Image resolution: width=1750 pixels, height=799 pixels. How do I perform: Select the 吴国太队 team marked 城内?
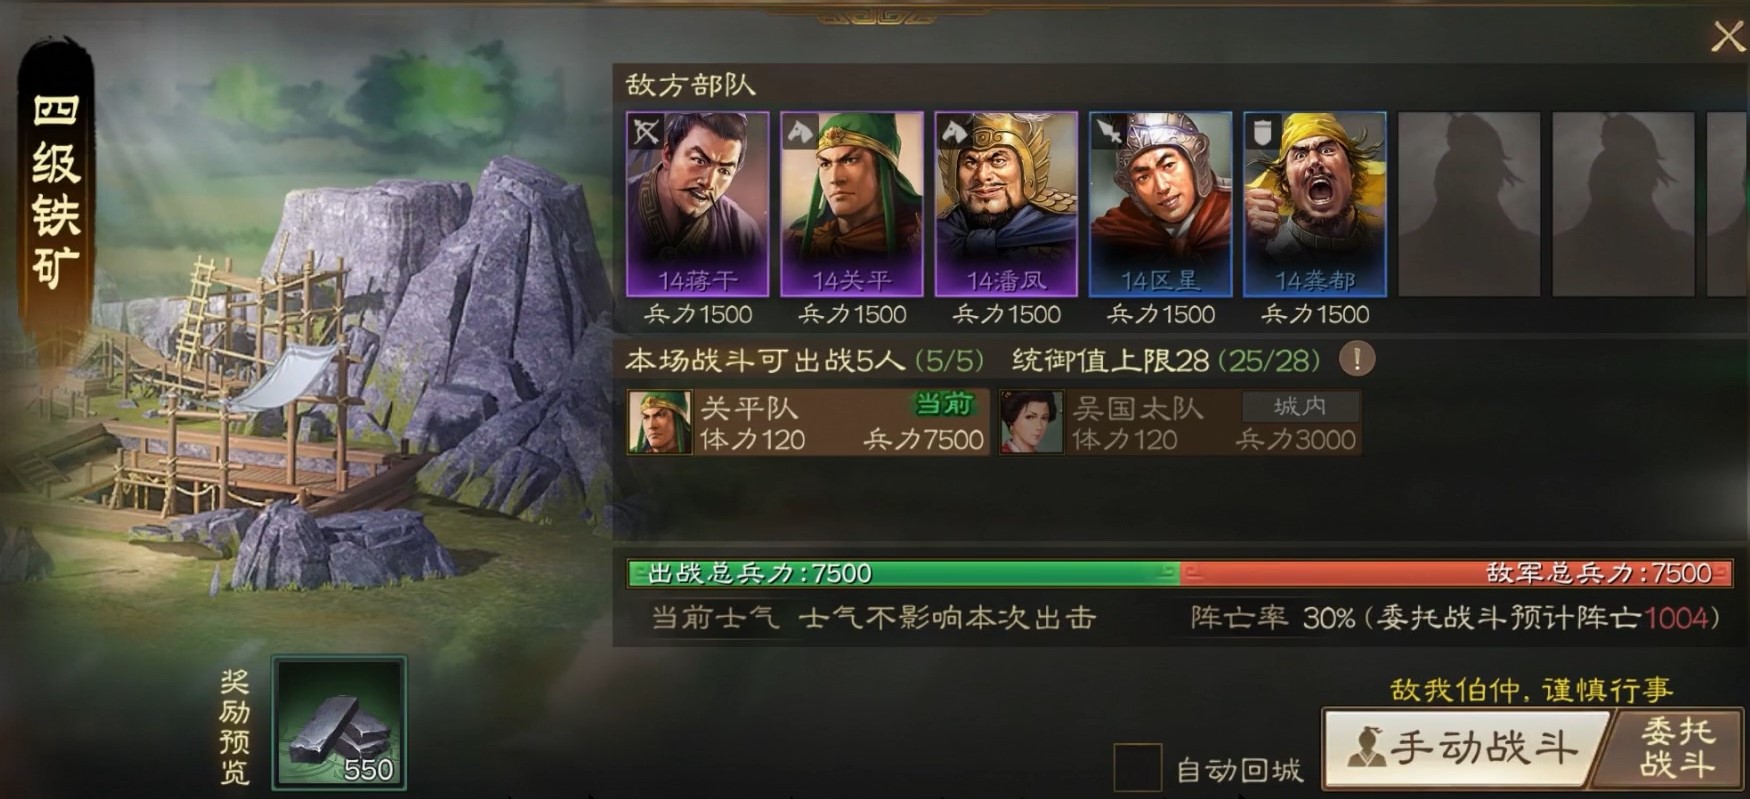(1180, 423)
